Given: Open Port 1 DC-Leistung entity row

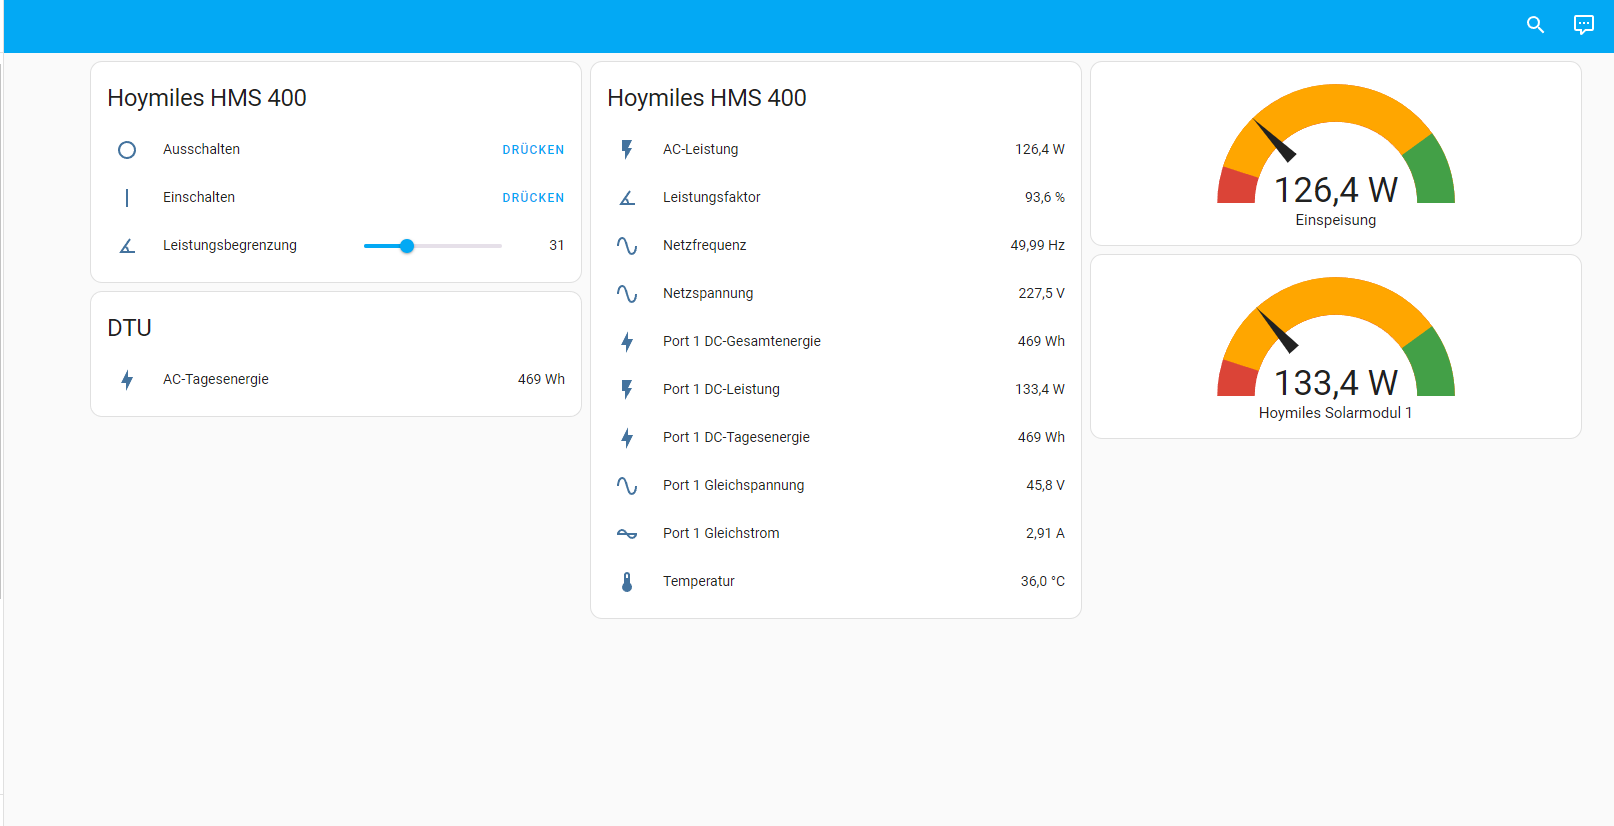Looking at the screenshot, I should 836,390.
